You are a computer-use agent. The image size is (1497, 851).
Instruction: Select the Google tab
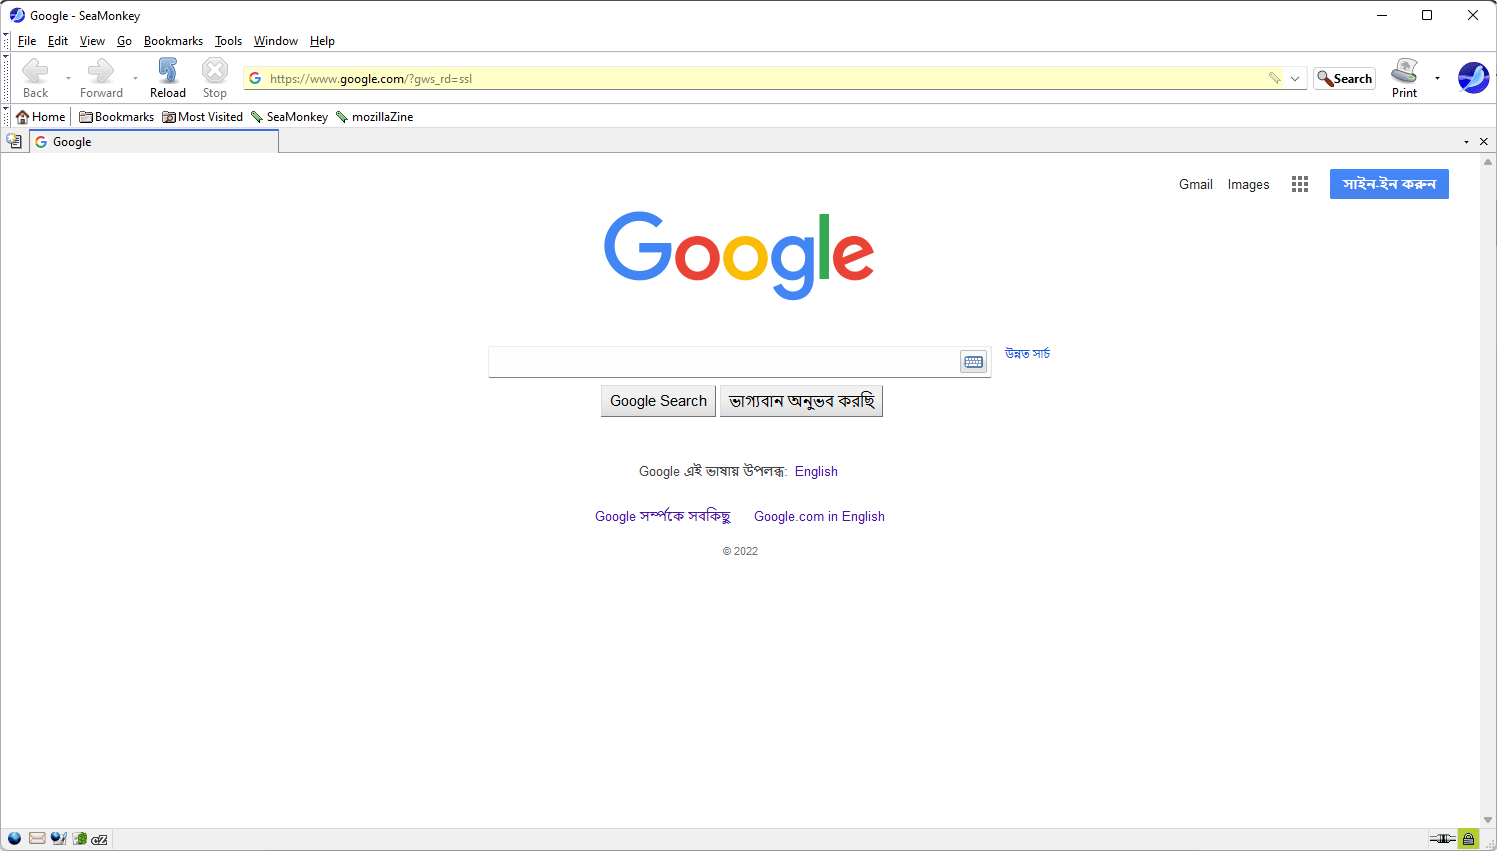click(154, 142)
